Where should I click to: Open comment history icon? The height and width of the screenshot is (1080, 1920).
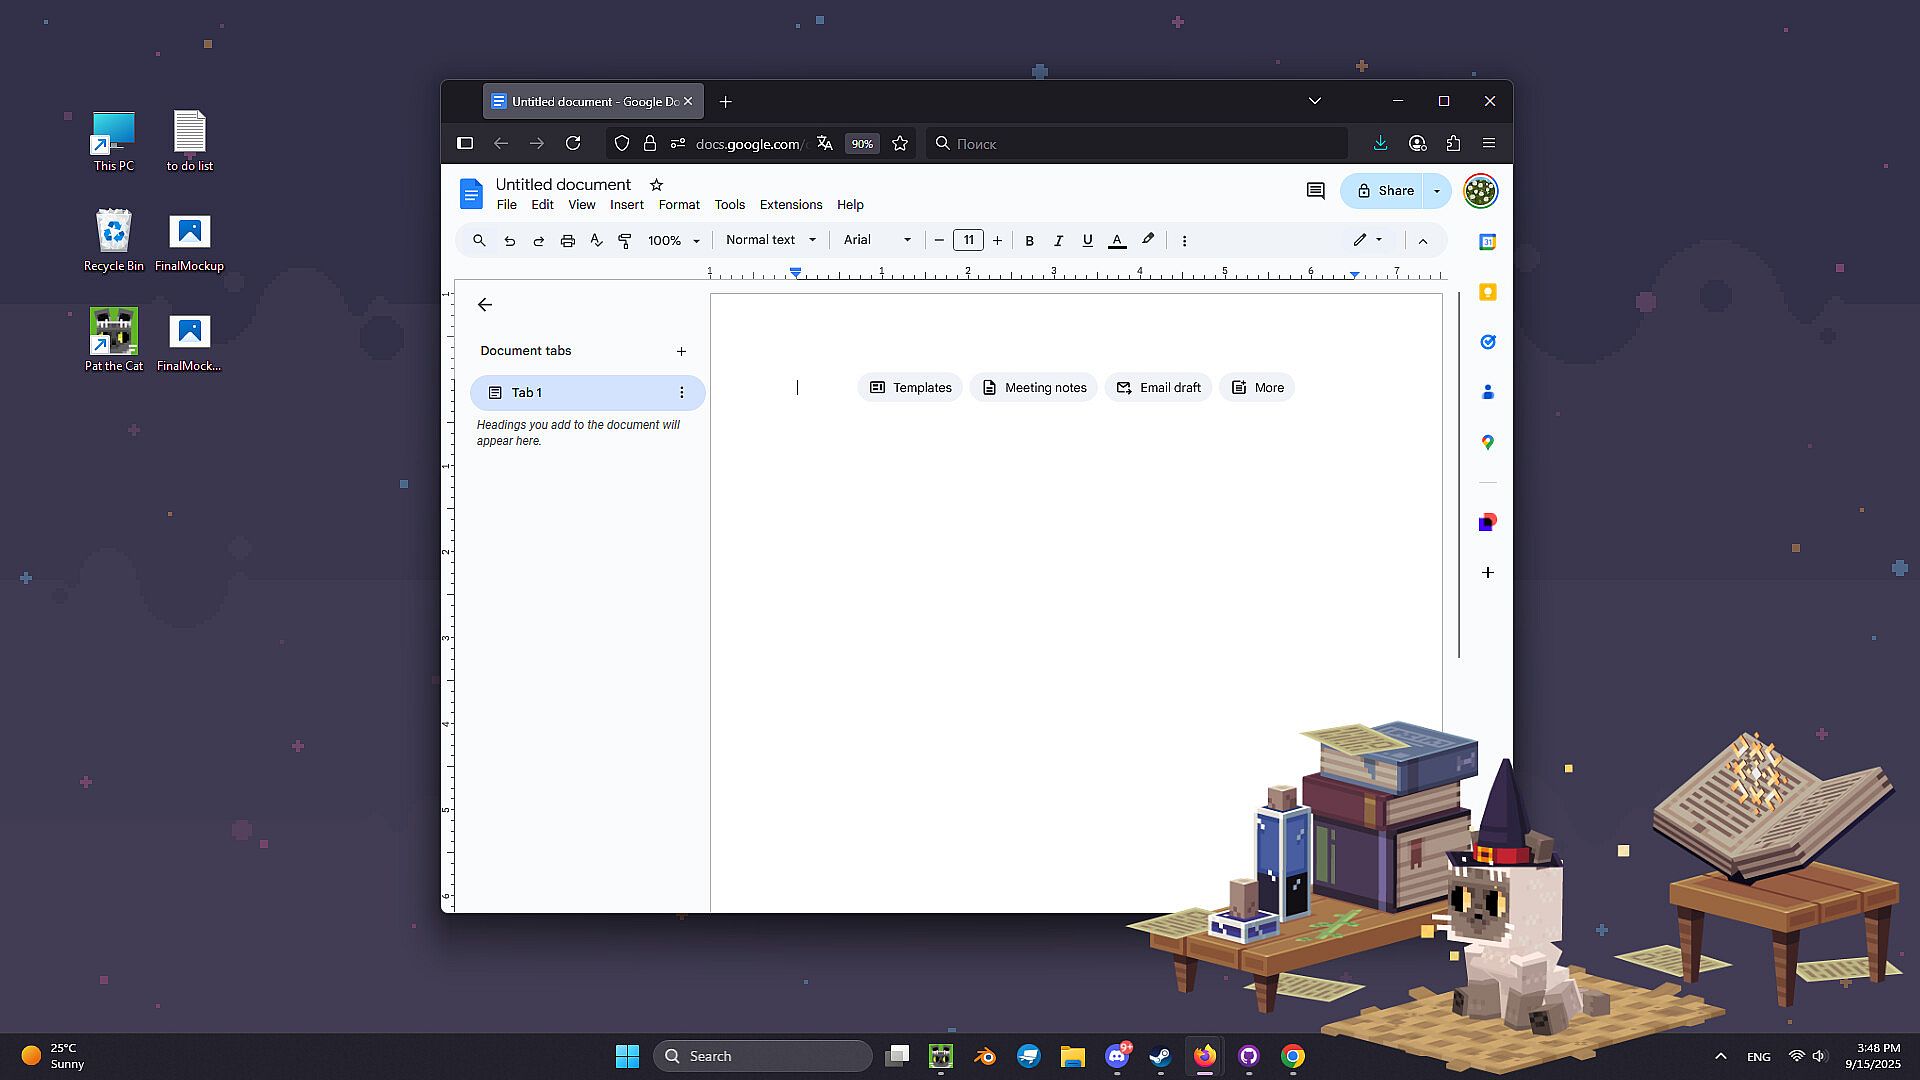tap(1315, 191)
